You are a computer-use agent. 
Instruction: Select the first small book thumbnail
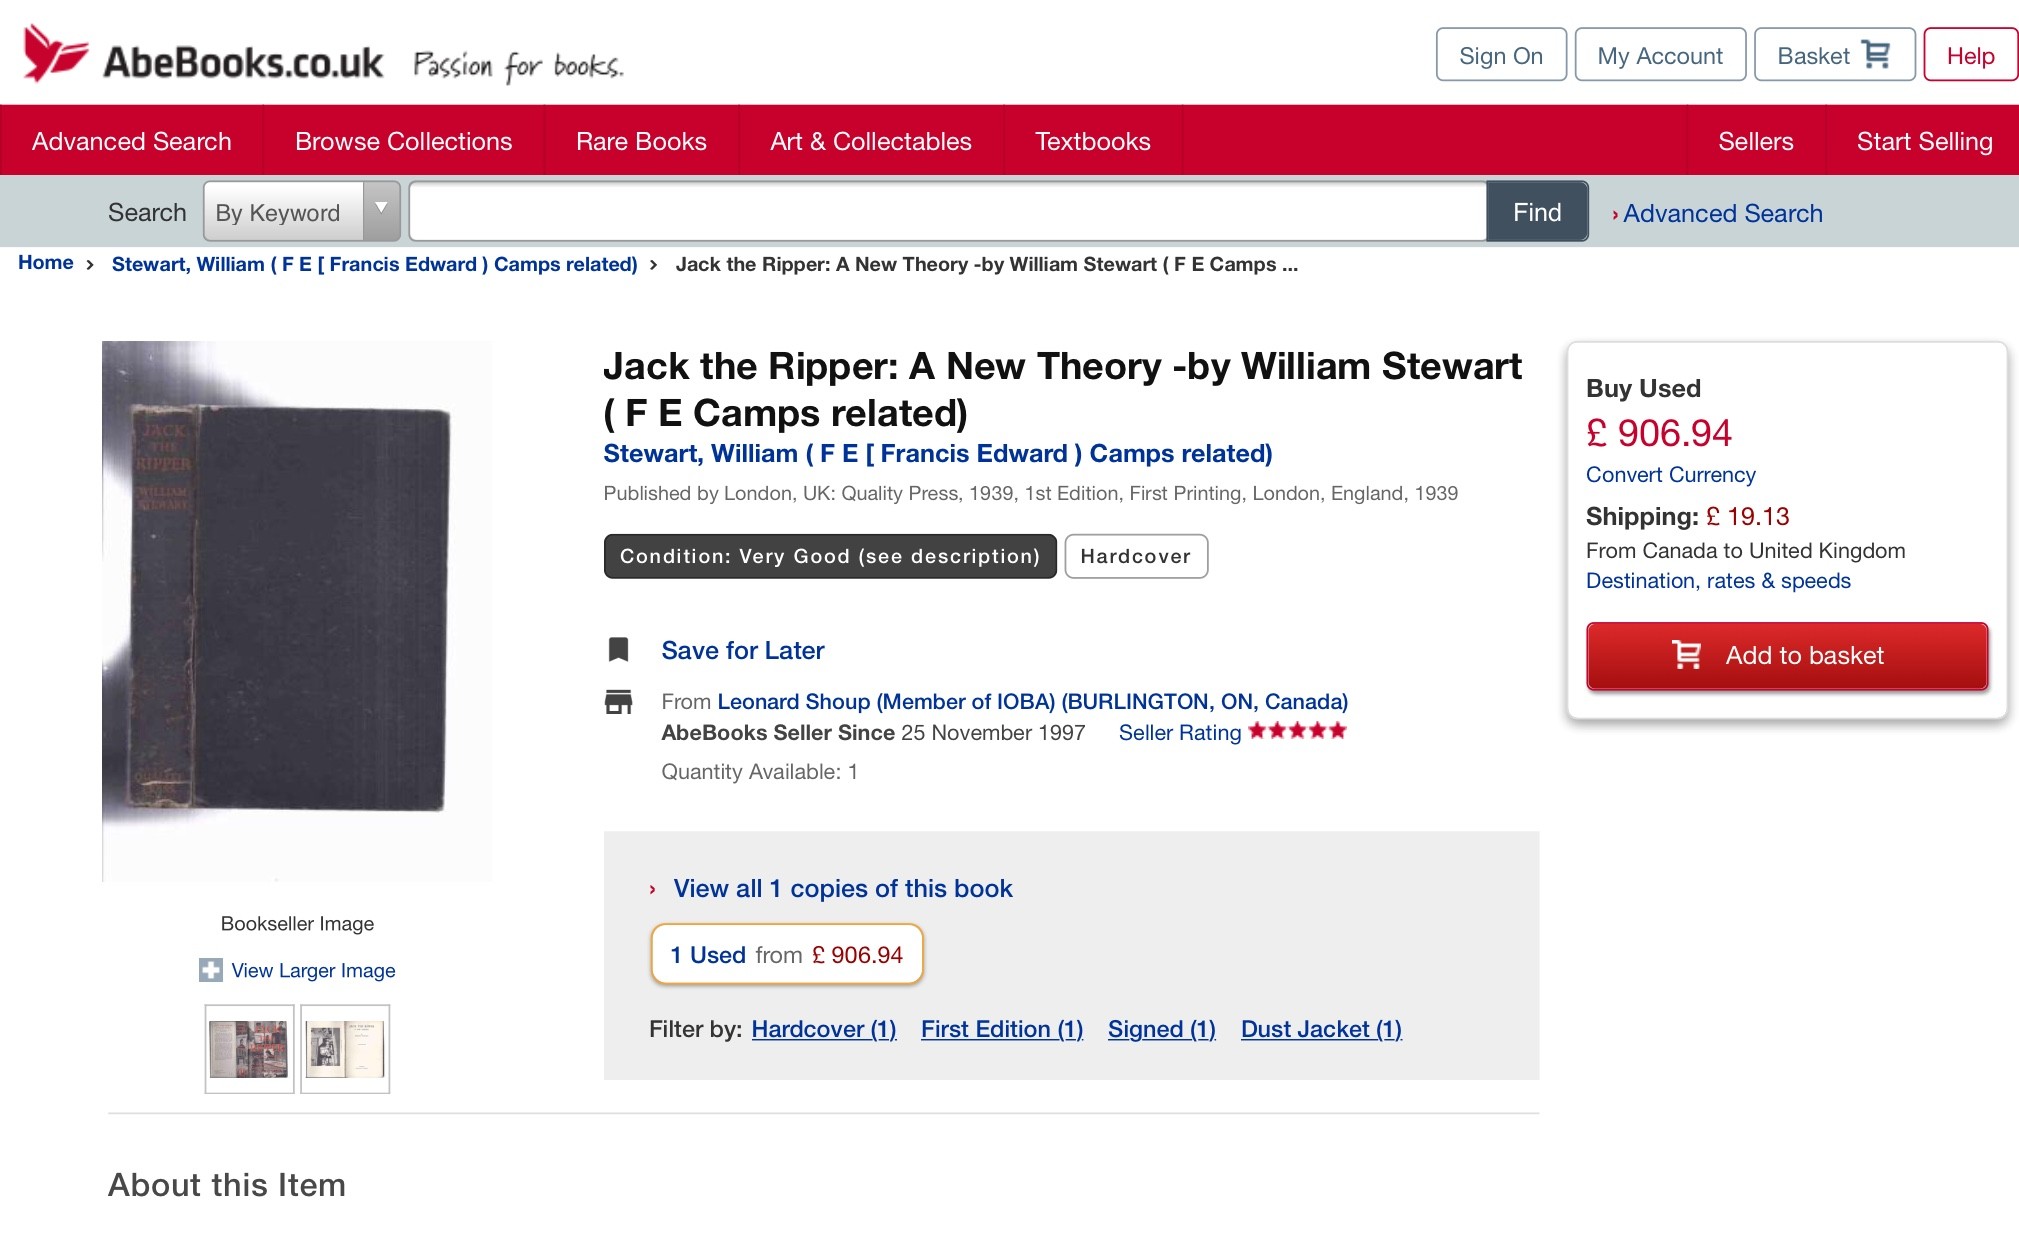coord(249,1049)
